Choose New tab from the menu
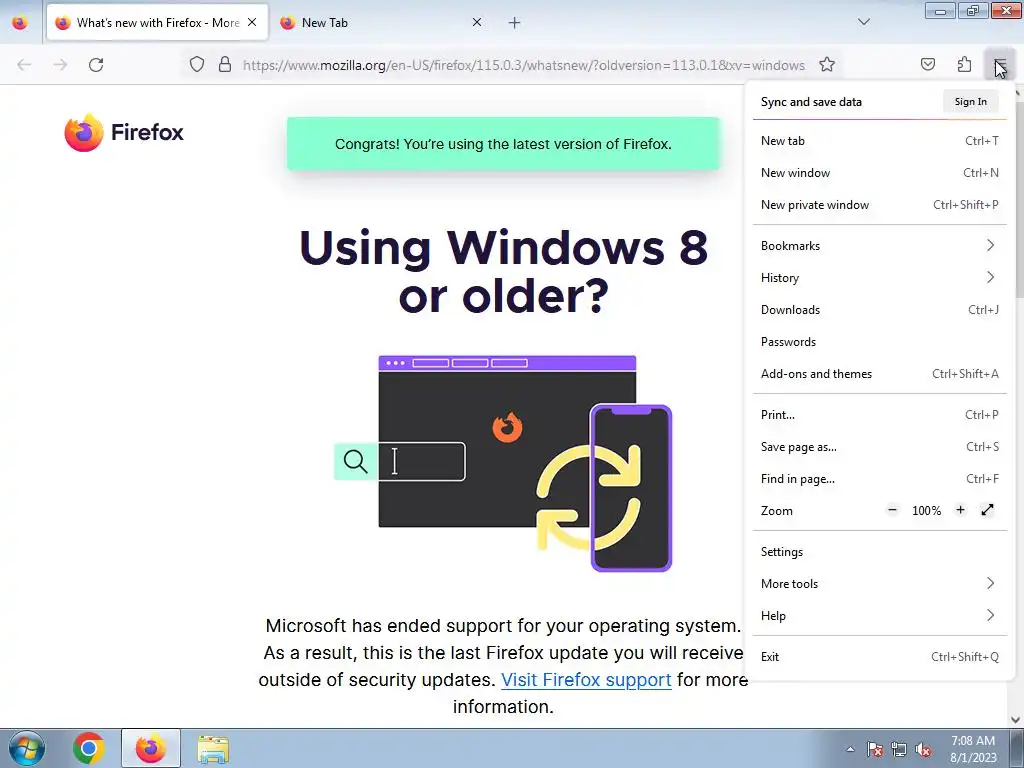The width and height of the screenshot is (1024, 768). pyautogui.click(x=880, y=141)
